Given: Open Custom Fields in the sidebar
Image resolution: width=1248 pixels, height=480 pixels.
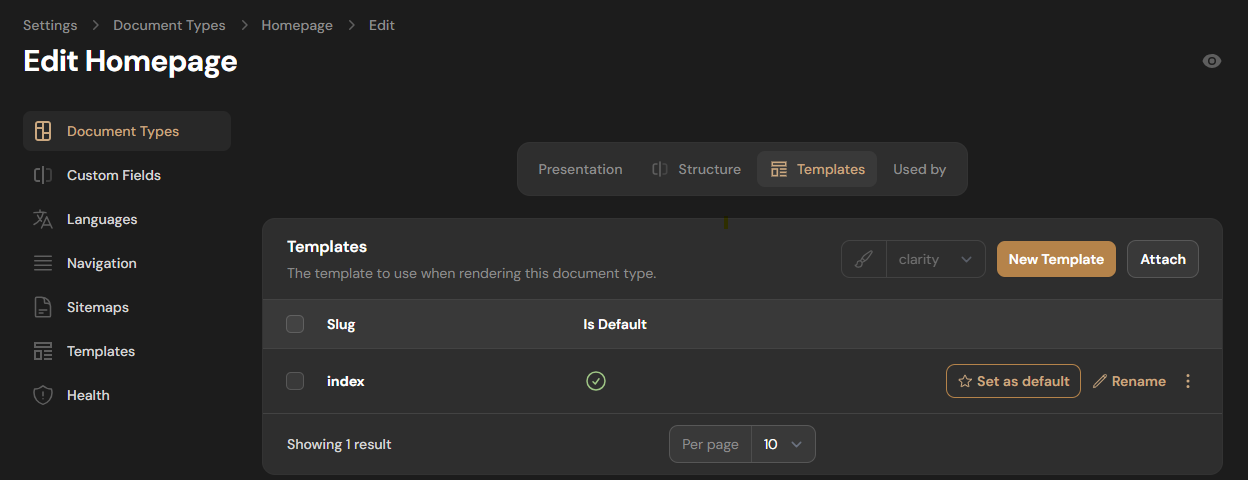Looking at the screenshot, I should click(127, 175).
